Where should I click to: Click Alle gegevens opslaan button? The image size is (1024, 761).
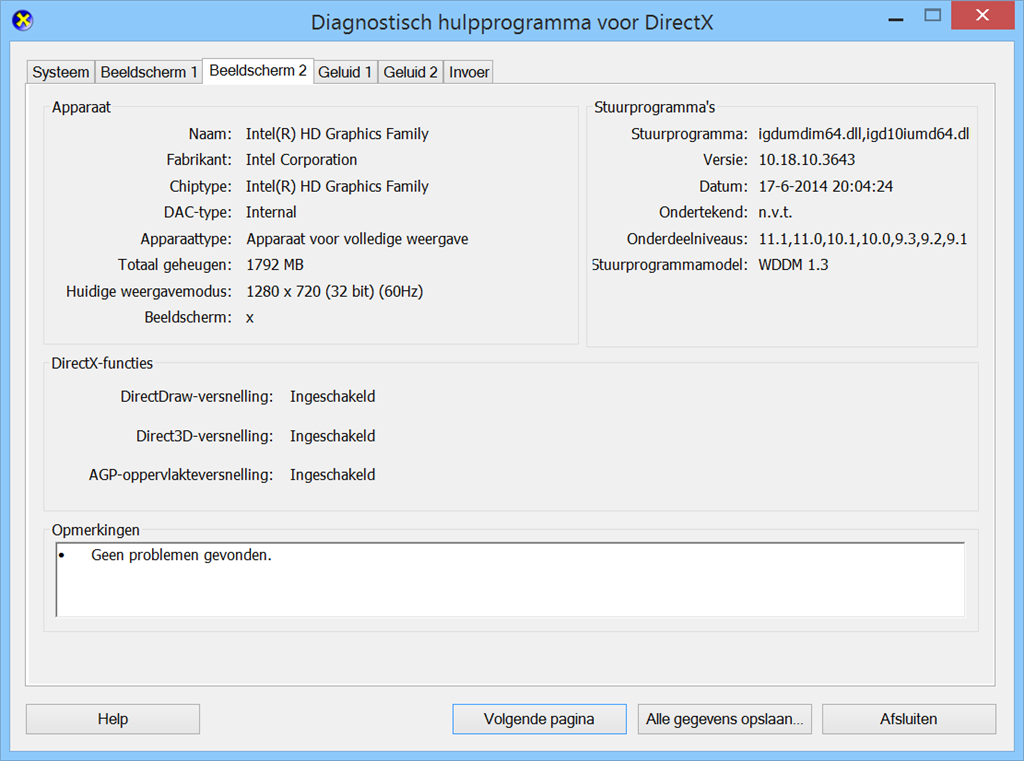[725, 719]
